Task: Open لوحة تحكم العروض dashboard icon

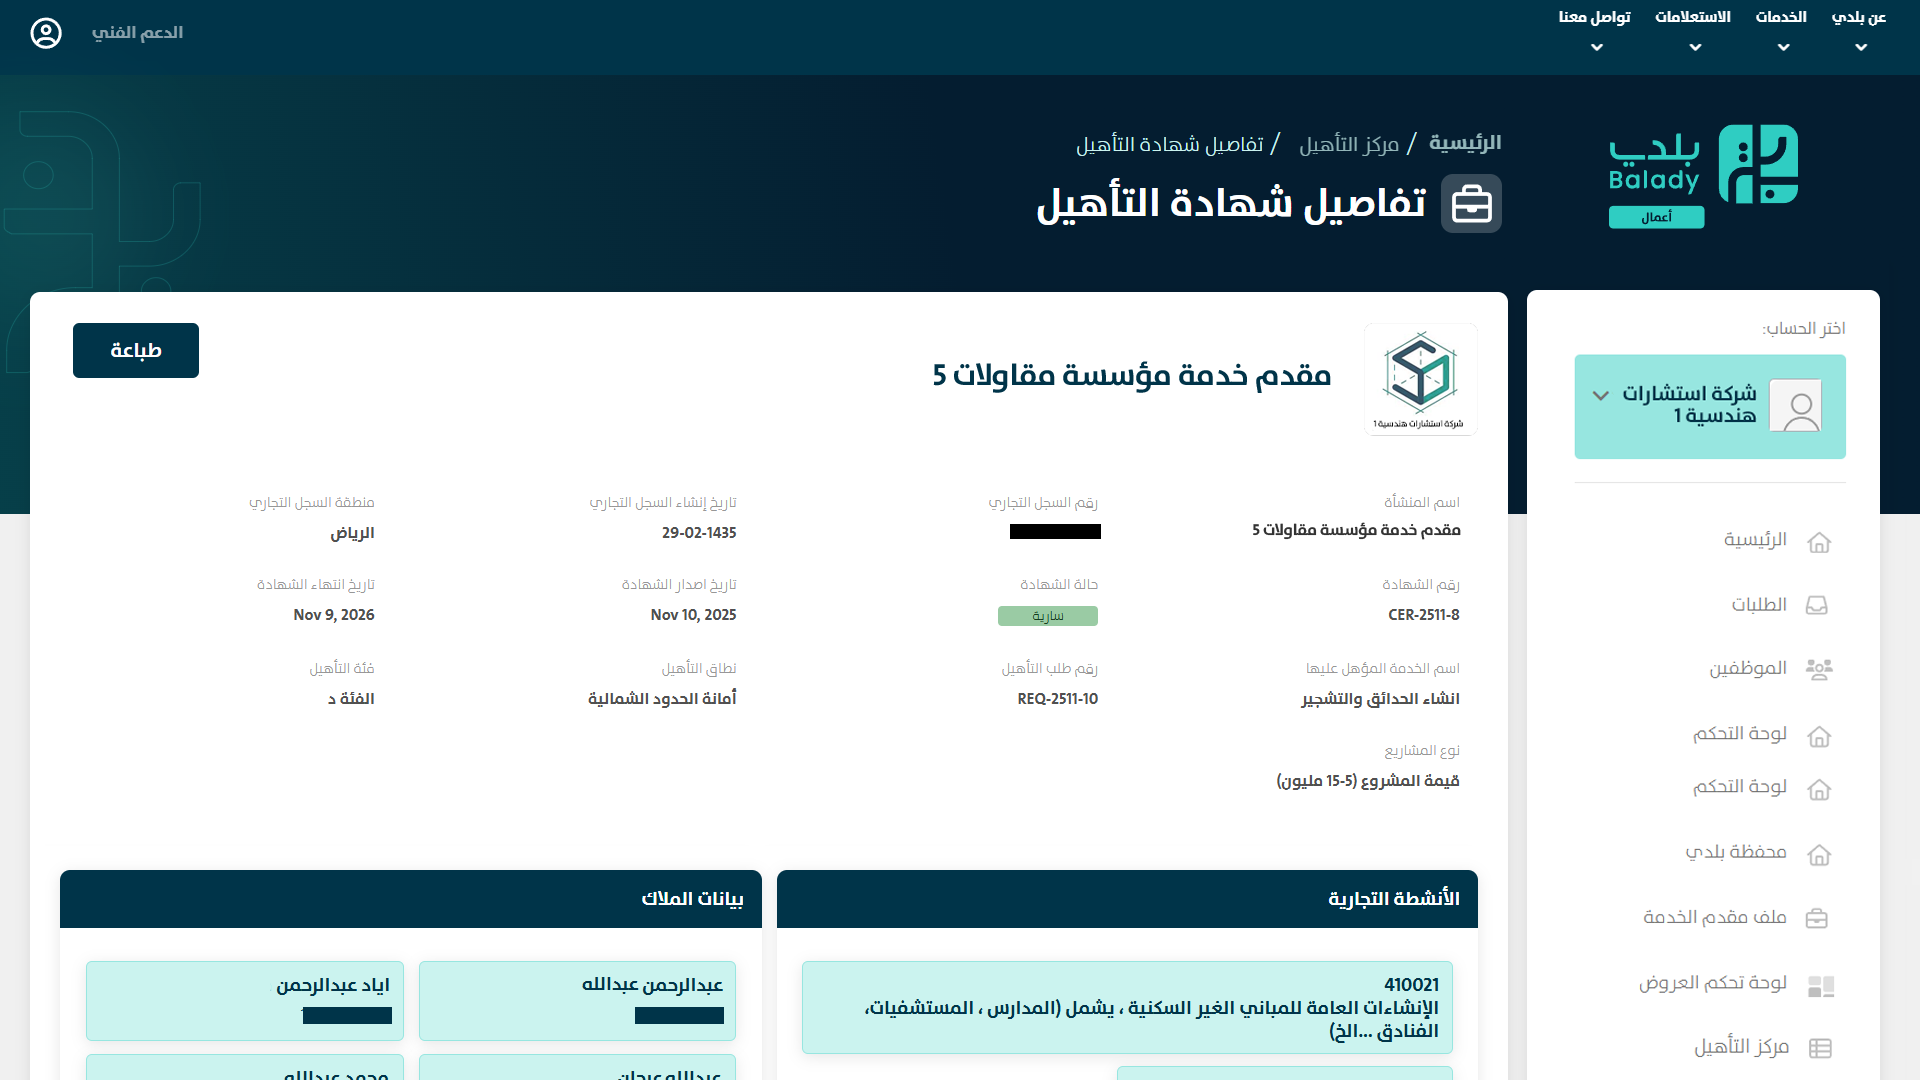Action: coord(1821,986)
